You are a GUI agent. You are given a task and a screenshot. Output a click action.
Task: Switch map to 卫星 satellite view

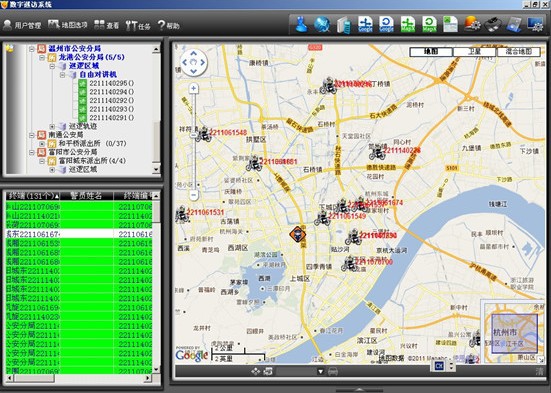(x=474, y=52)
